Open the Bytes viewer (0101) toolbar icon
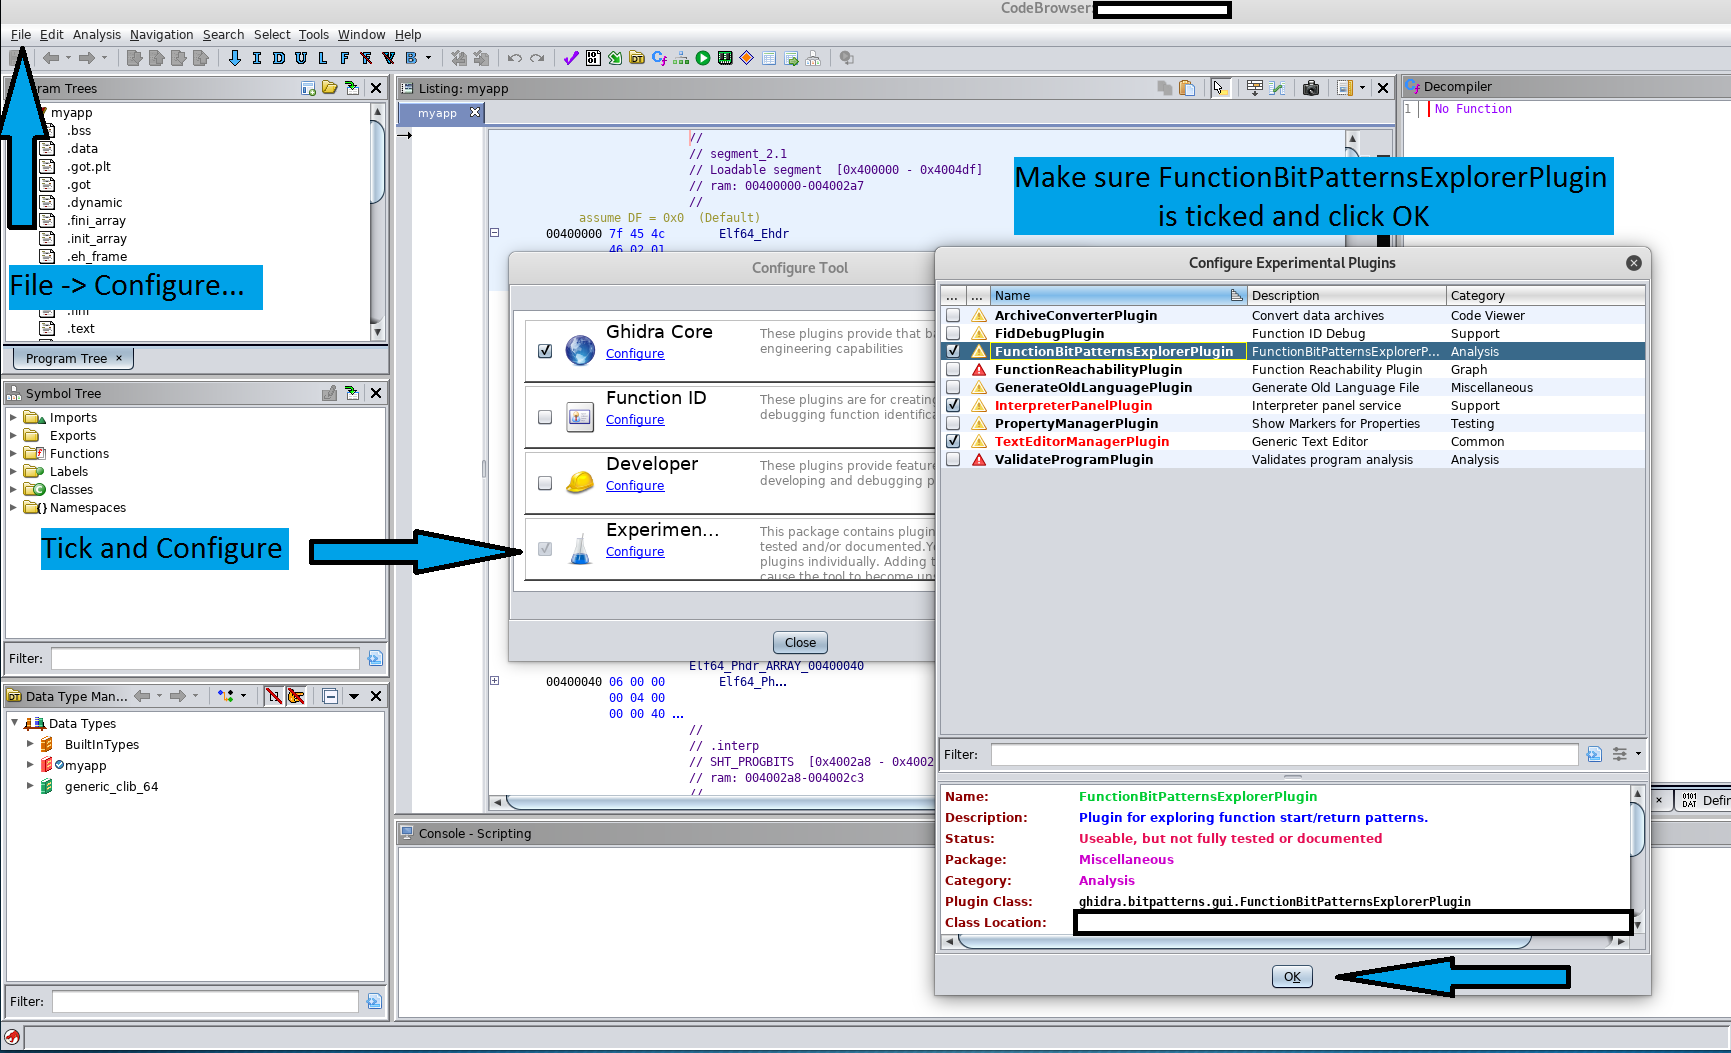 tap(593, 58)
